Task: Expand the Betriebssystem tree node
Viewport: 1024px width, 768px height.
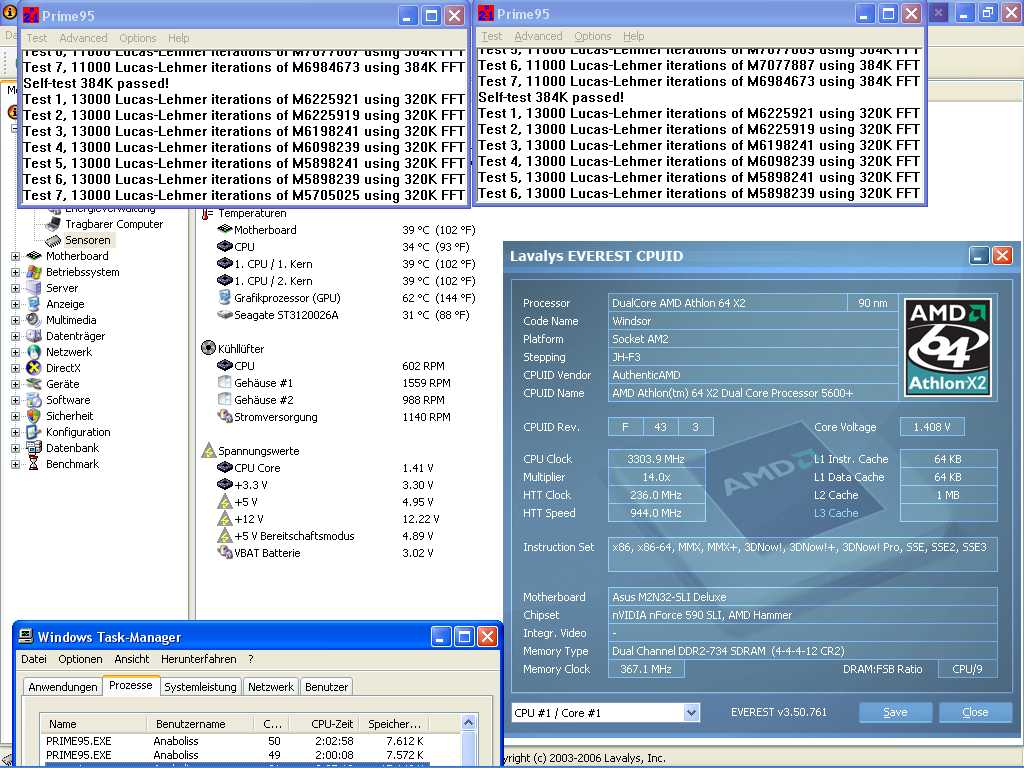Action: [15, 272]
